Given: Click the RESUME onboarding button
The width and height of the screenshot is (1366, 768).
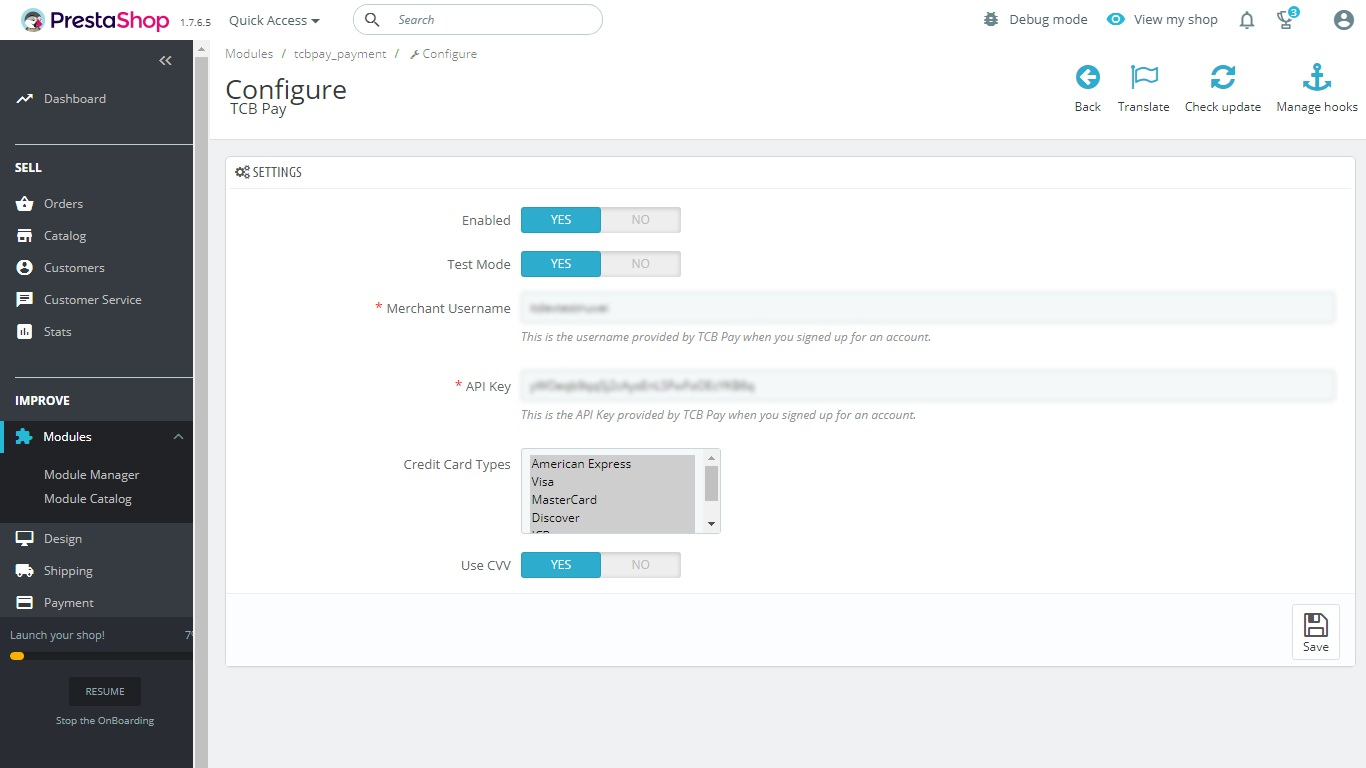Looking at the screenshot, I should [x=105, y=692].
